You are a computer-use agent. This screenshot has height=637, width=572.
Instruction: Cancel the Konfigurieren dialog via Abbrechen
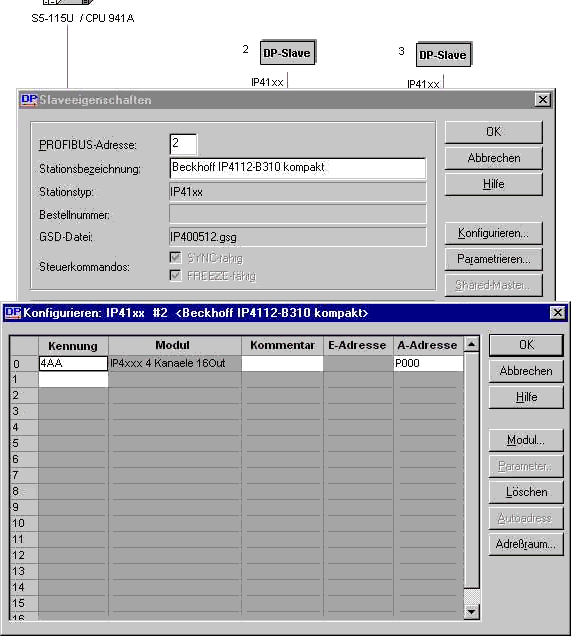(x=526, y=371)
